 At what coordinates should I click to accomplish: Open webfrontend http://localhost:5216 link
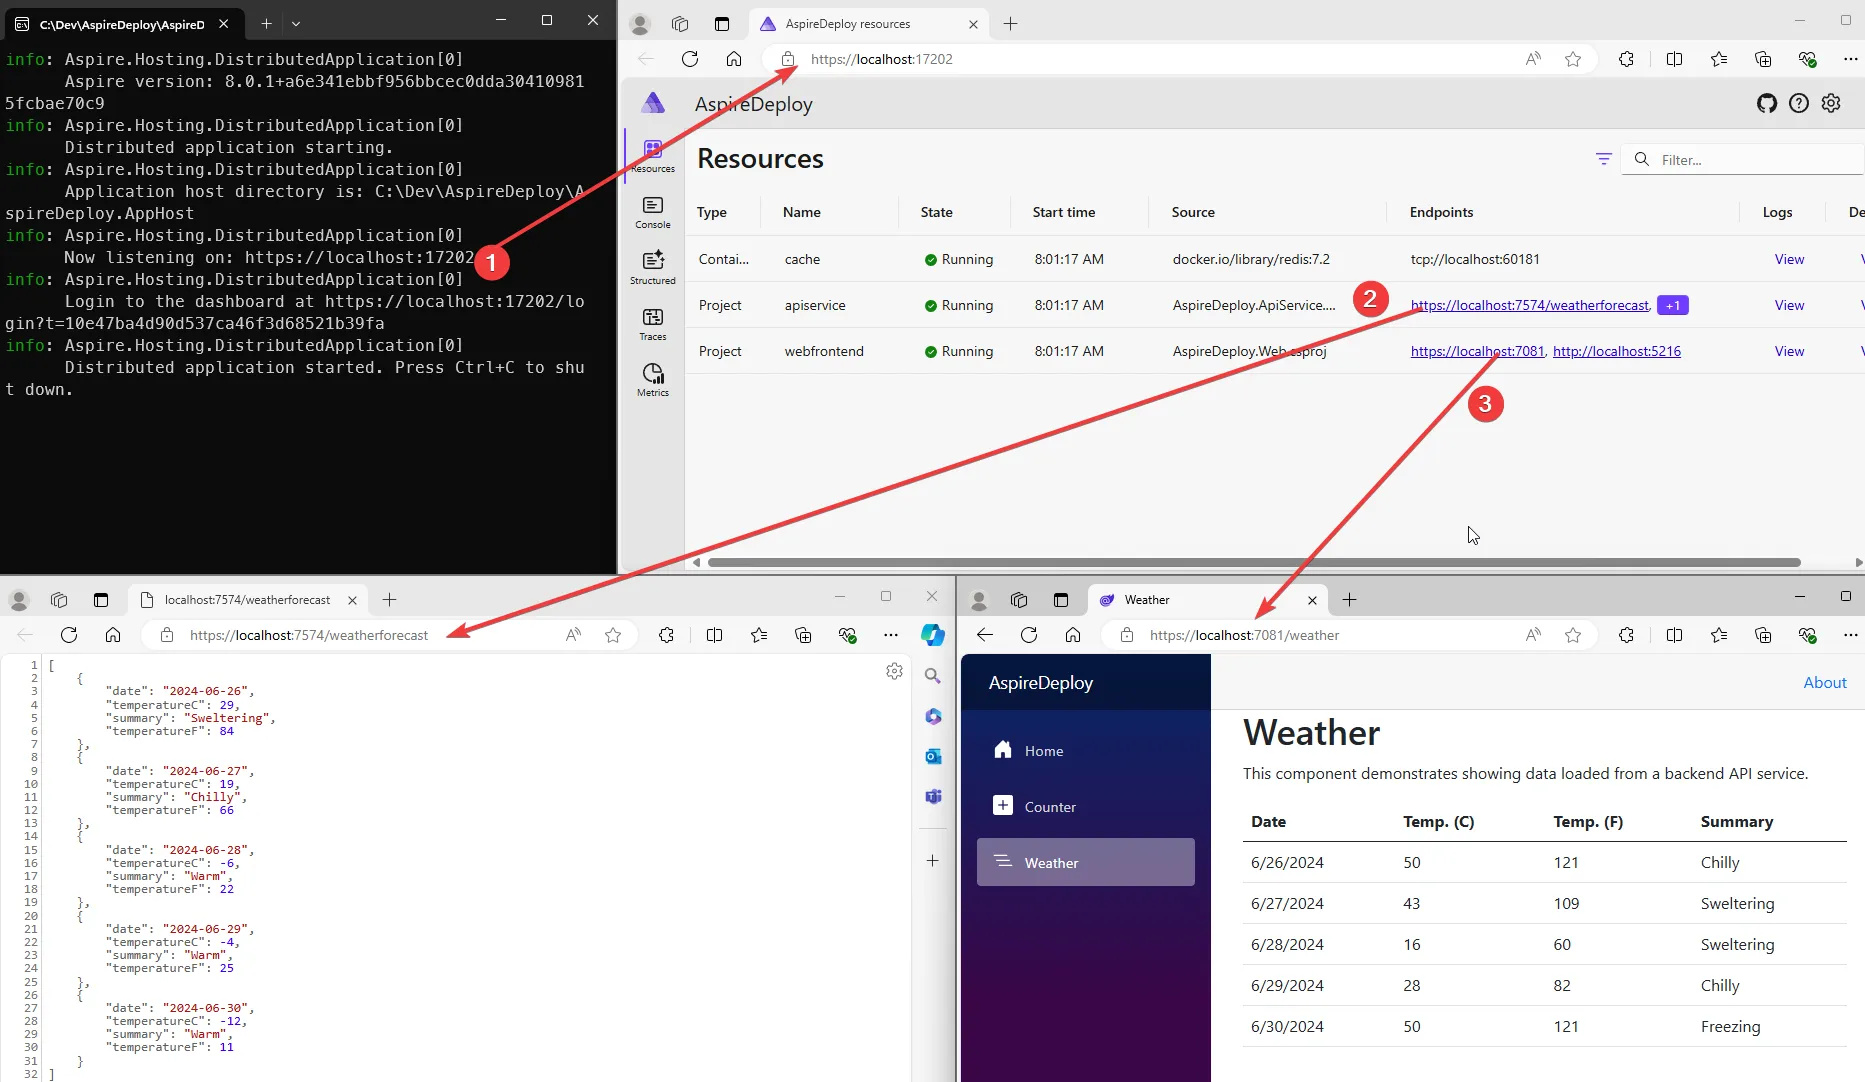pyautogui.click(x=1617, y=351)
